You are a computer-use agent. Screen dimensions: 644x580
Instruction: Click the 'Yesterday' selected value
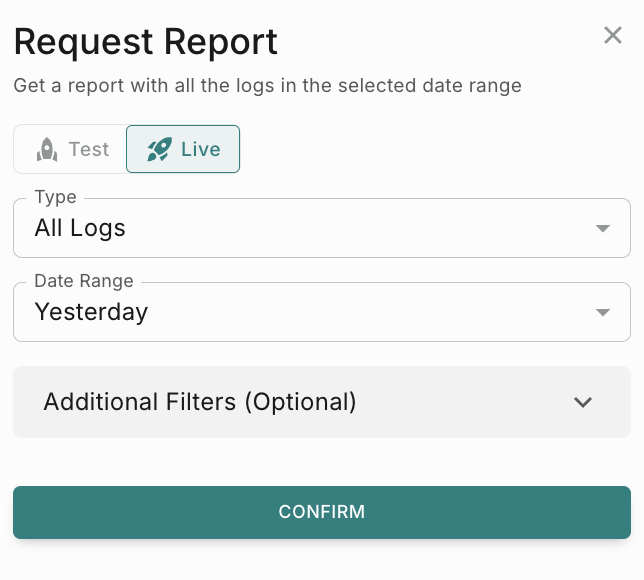pos(91,312)
